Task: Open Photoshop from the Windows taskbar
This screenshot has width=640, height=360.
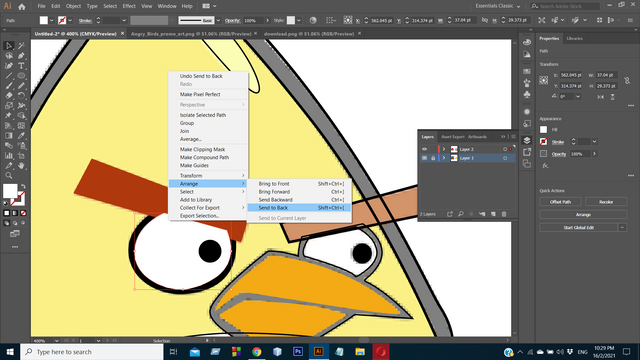Action: (x=298, y=352)
